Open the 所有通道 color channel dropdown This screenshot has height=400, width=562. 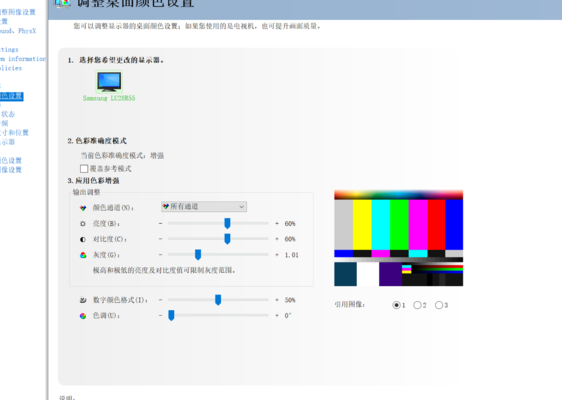pos(204,206)
